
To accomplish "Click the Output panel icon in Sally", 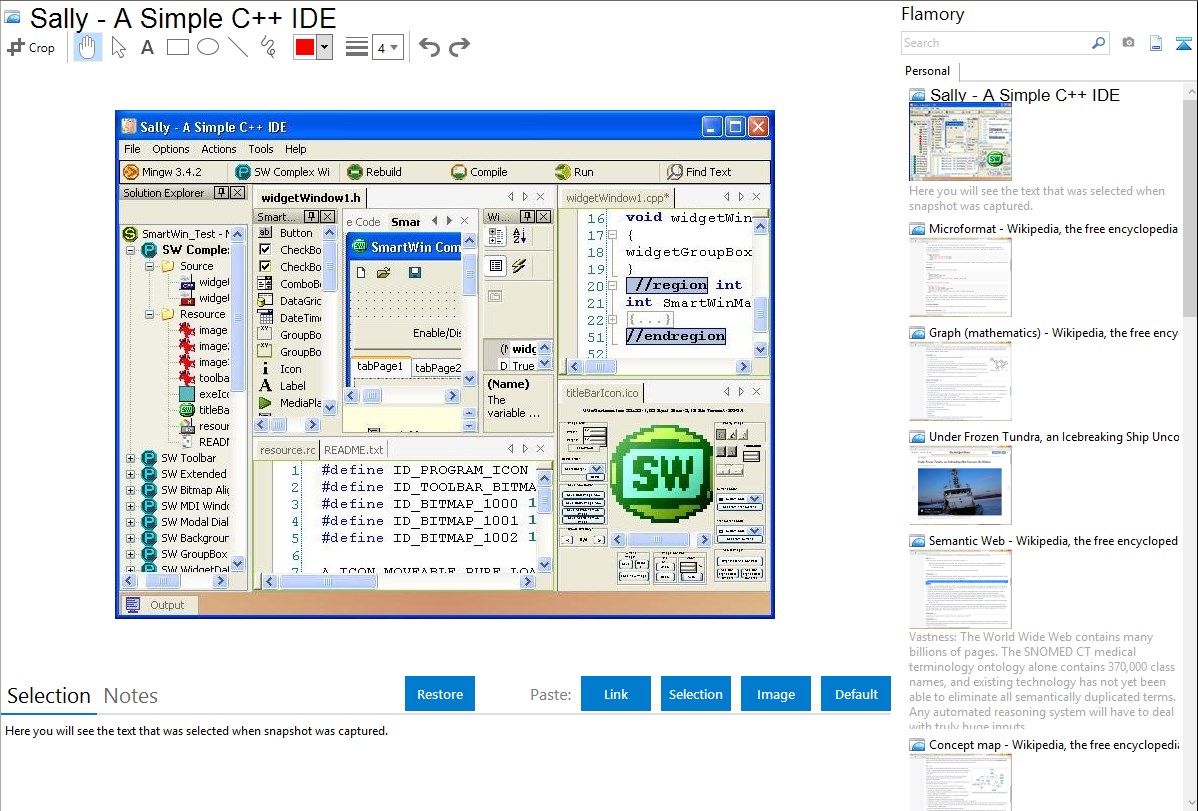I will [x=133, y=605].
